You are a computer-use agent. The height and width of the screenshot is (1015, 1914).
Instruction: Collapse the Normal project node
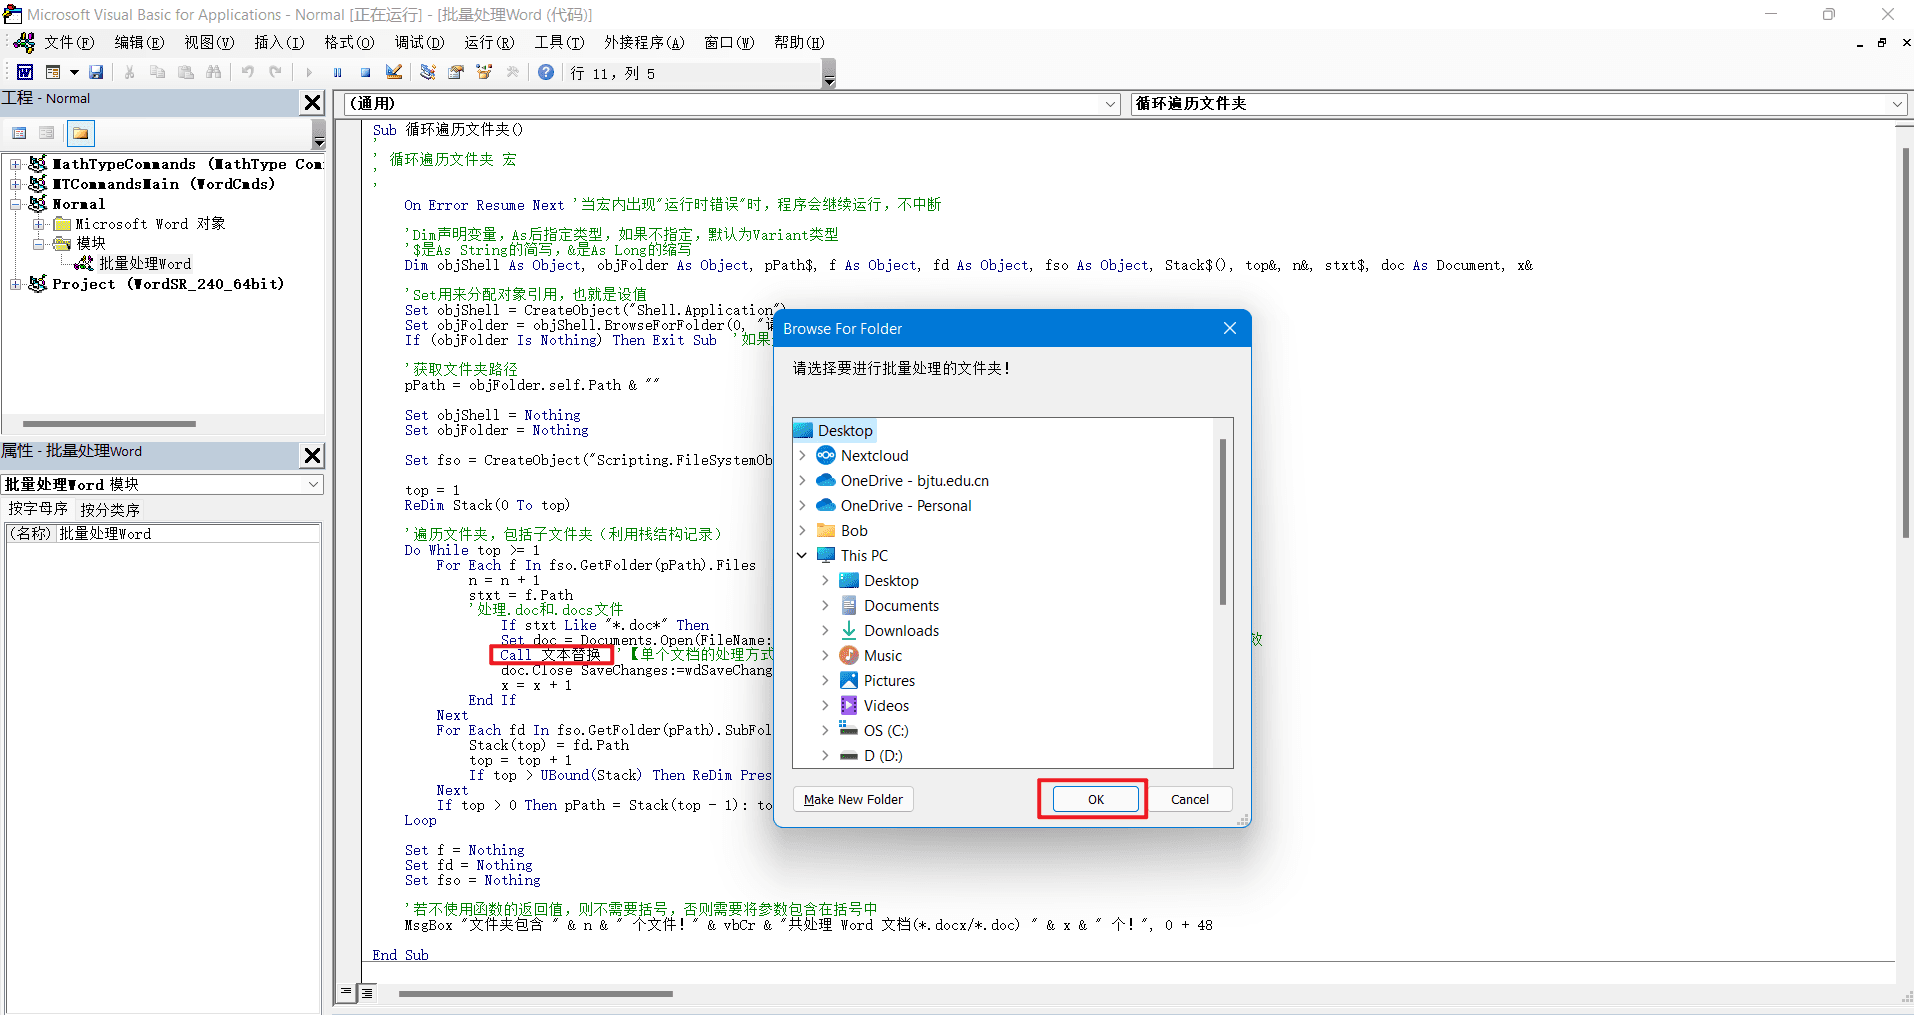(x=16, y=204)
